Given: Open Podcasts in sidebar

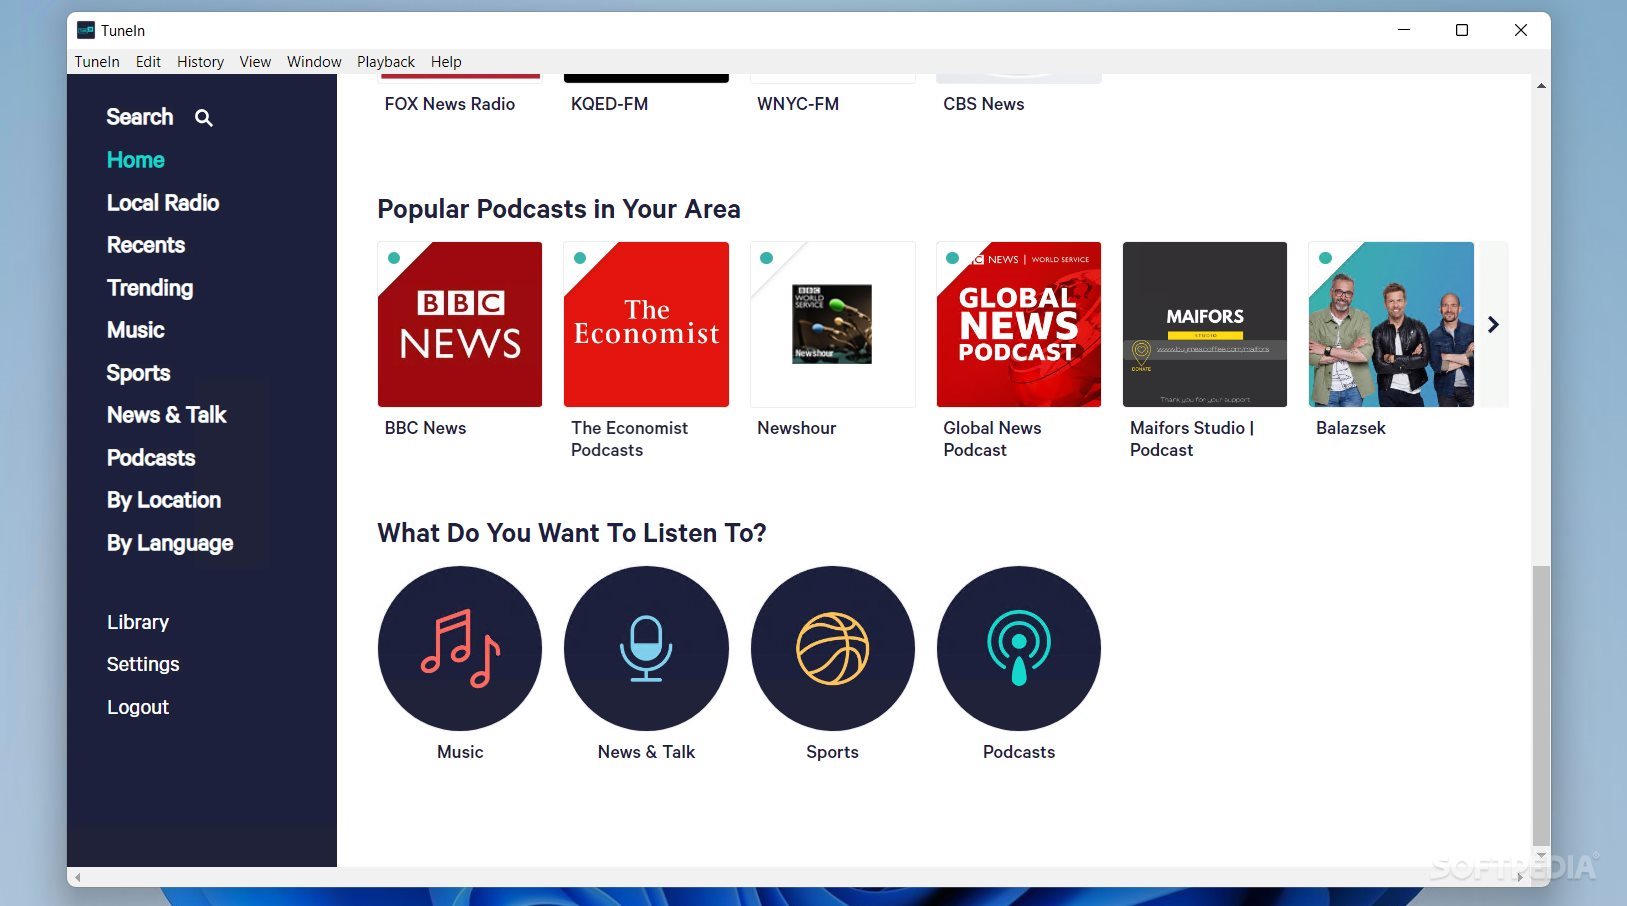Looking at the screenshot, I should [x=151, y=458].
